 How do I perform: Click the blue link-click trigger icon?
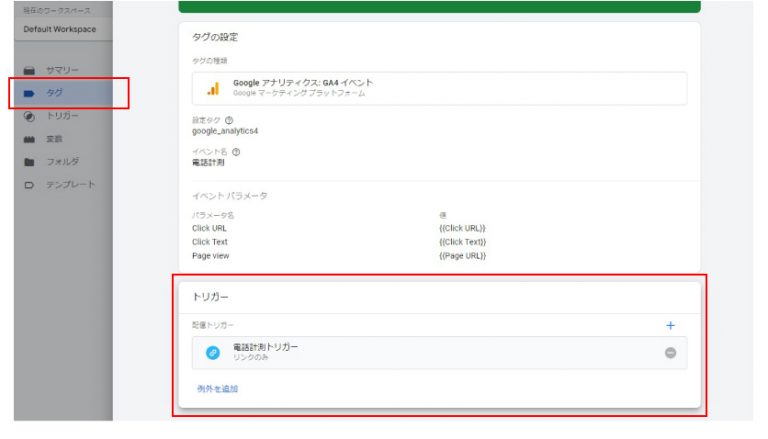tap(213, 353)
